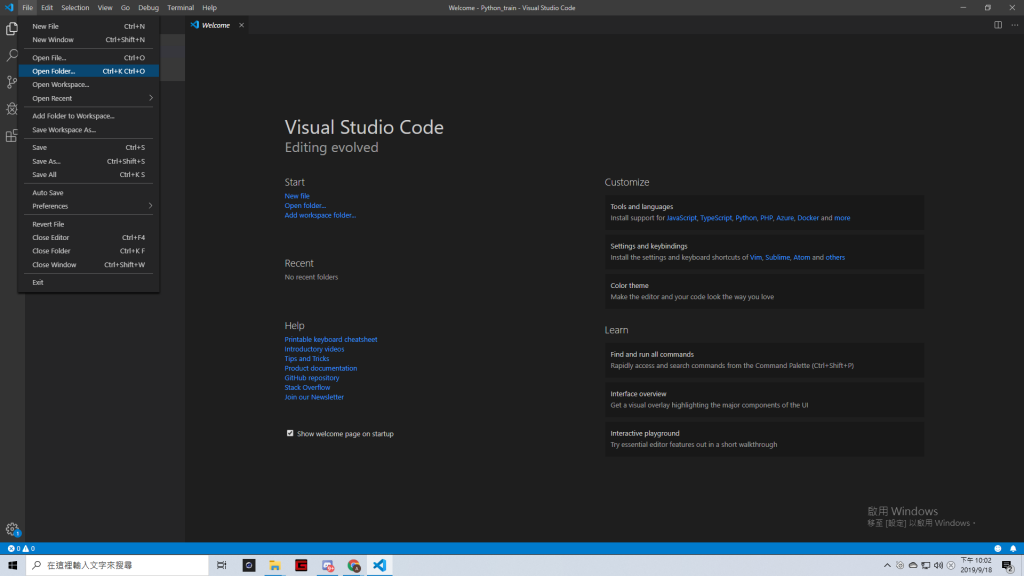Click the Python language support link

(x=746, y=218)
